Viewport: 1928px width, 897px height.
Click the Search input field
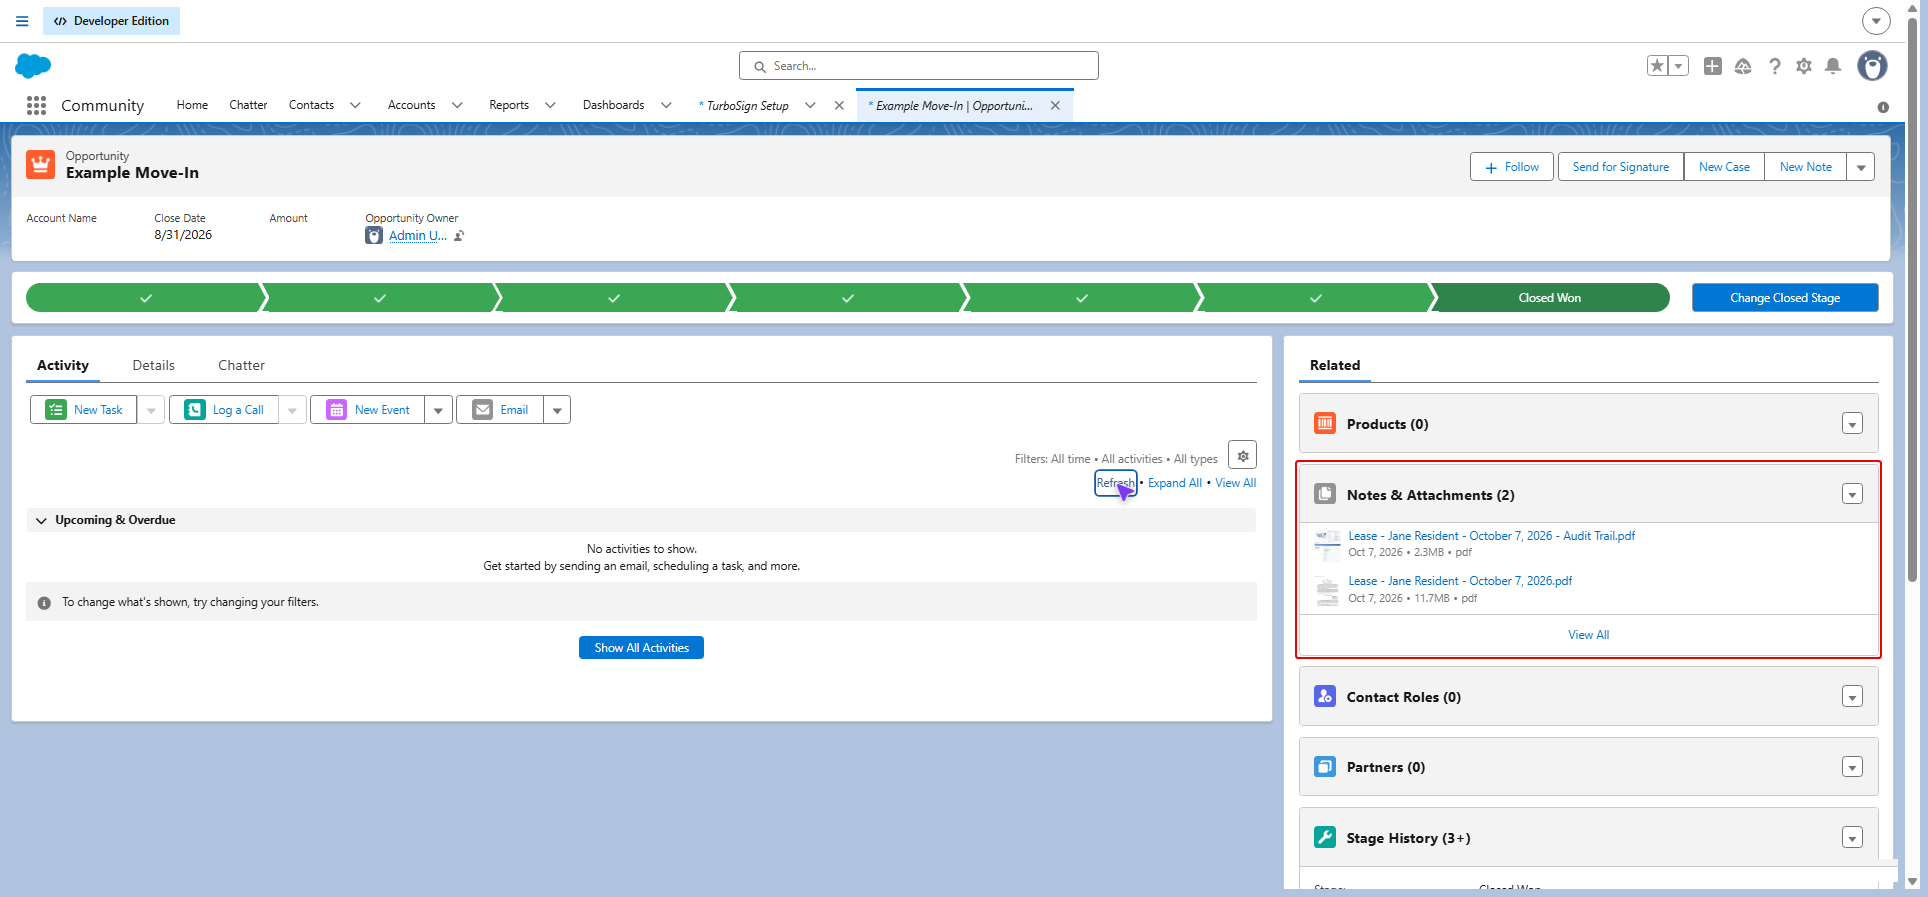click(x=919, y=66)
